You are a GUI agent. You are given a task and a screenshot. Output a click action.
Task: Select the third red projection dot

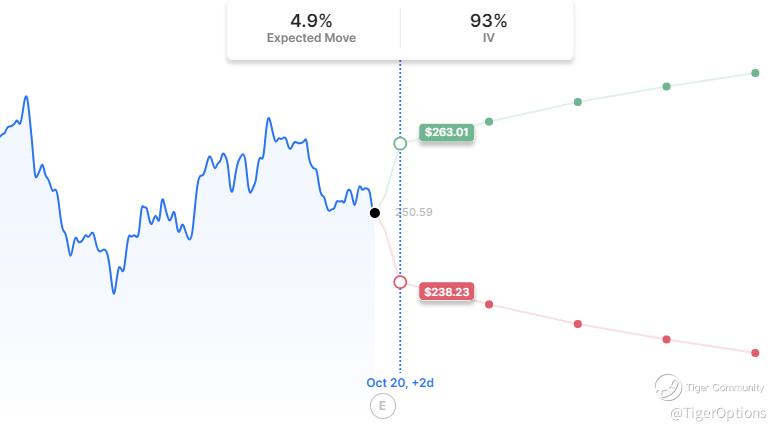[667, 339]
